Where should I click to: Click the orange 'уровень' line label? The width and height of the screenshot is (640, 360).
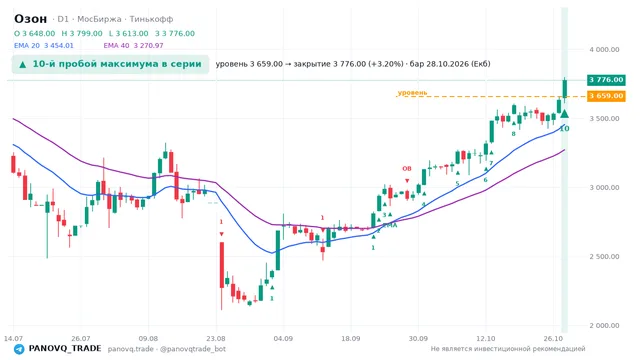click(412, 93)
